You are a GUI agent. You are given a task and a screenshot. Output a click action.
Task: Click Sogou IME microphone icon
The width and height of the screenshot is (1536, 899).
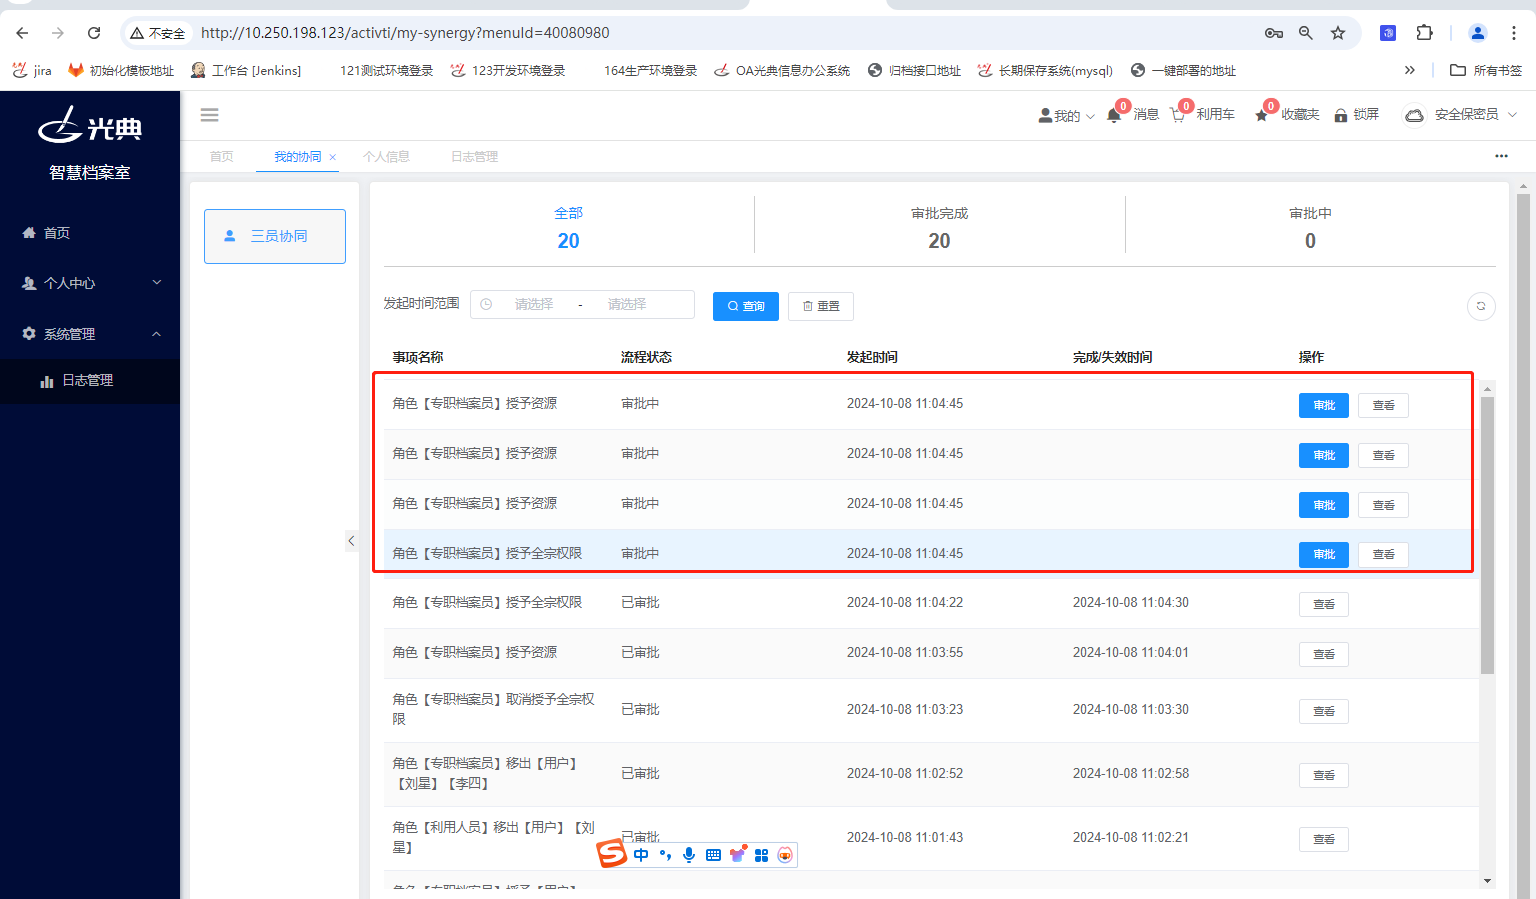[x=689, y=855]
